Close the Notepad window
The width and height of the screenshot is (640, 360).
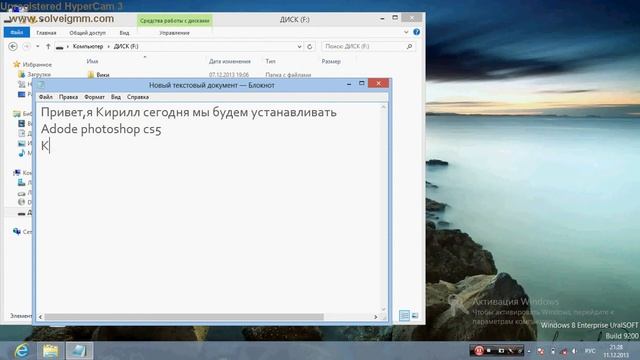[x=378, y=83]
